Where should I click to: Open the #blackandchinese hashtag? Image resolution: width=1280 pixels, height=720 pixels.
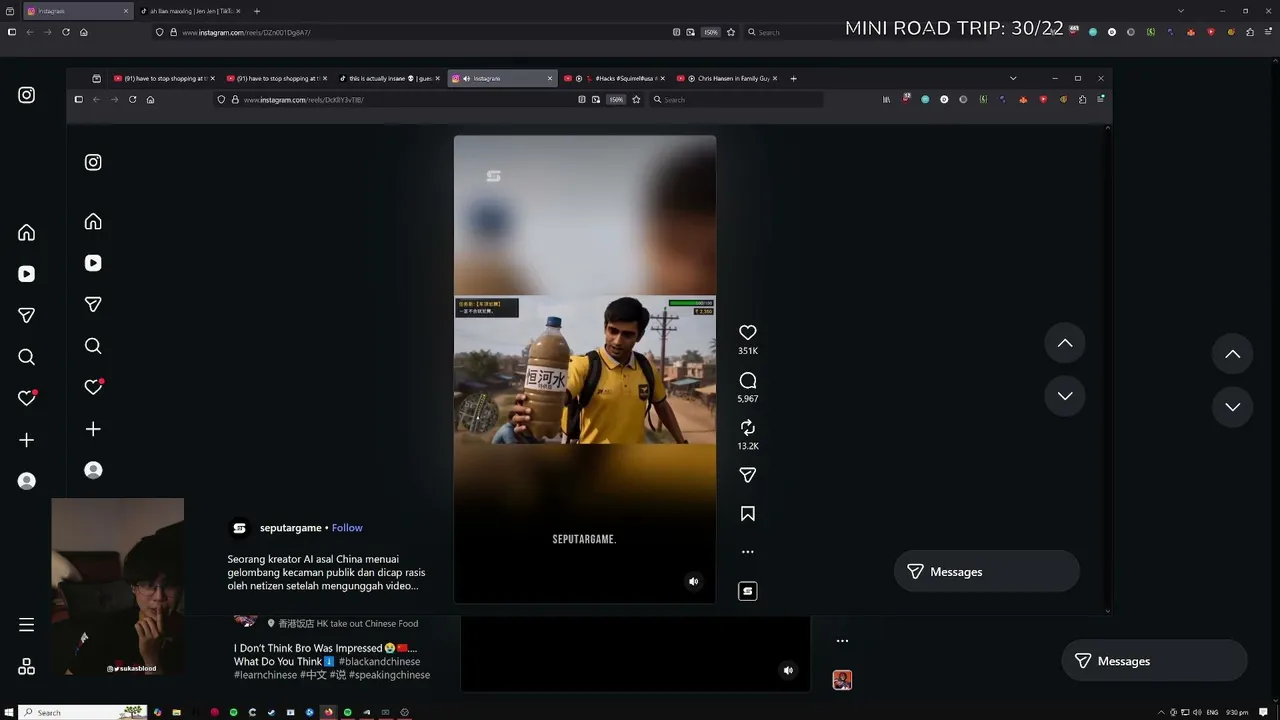[379, 662]
